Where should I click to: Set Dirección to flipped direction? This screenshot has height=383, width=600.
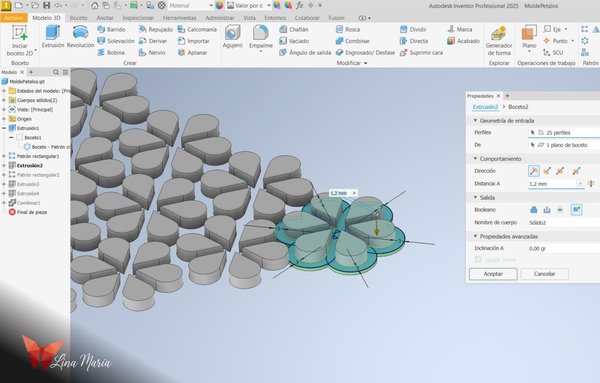(547, 171)
